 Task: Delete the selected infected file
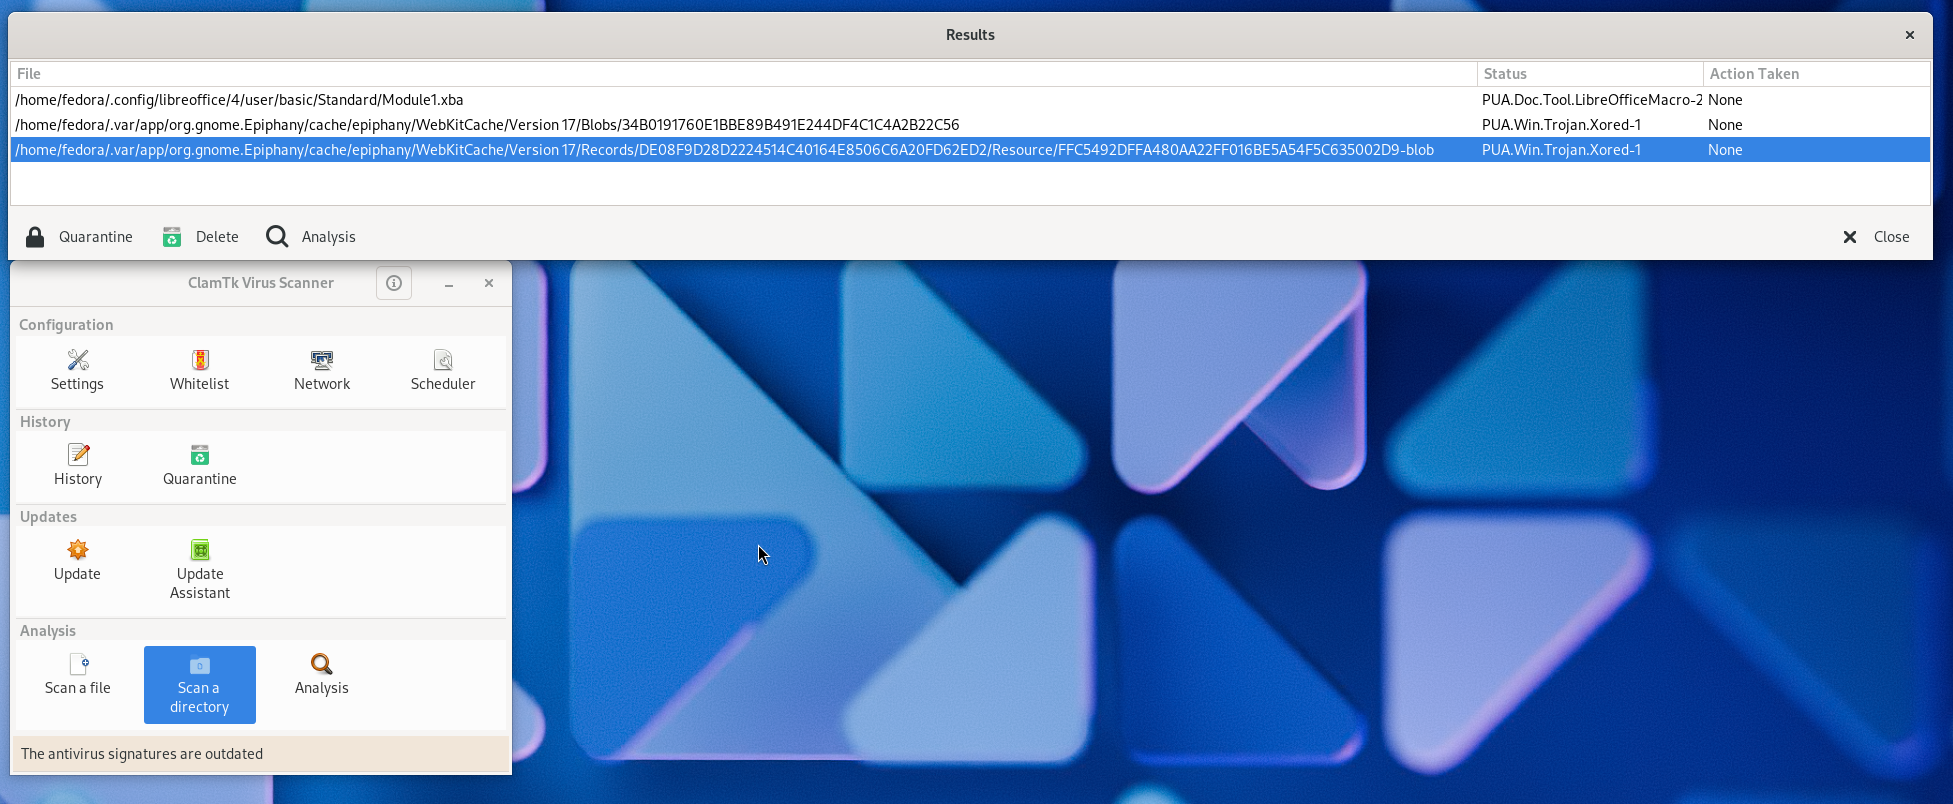pos(201,237)
